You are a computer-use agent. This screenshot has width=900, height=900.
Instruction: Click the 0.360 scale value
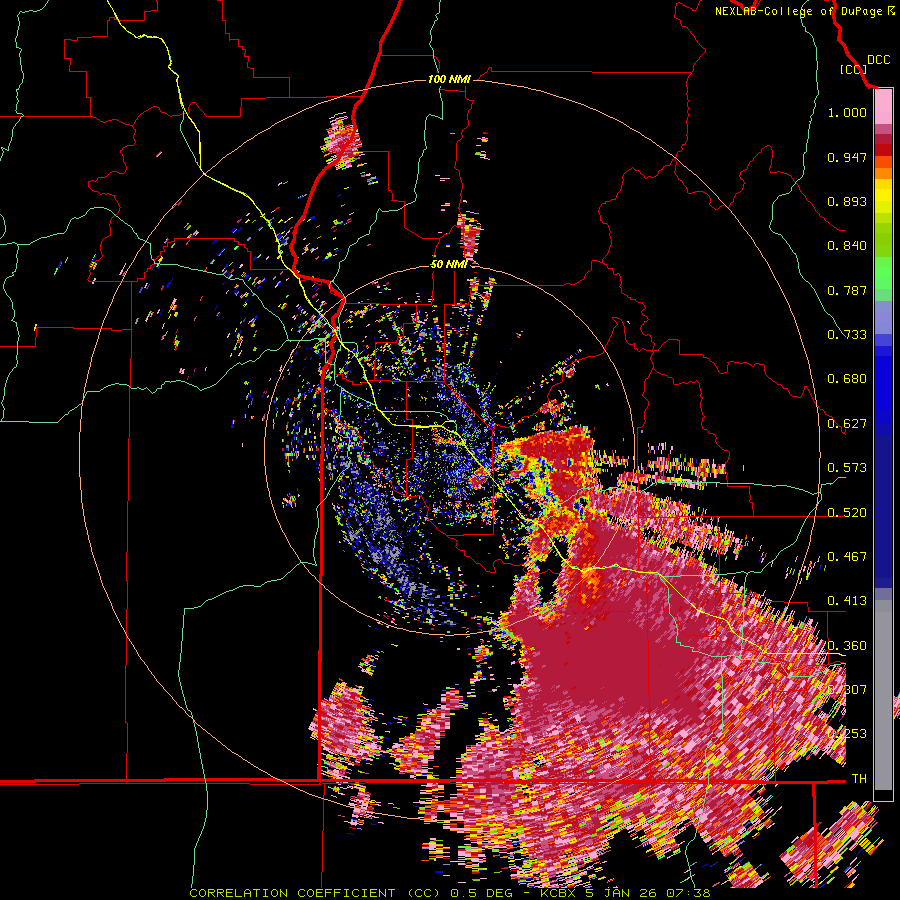[x=847, y=646]
